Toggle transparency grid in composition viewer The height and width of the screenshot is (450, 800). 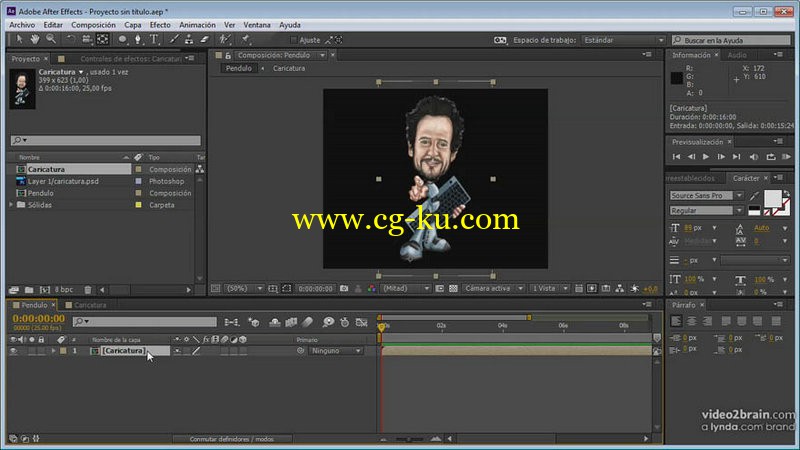click(453, 289)
